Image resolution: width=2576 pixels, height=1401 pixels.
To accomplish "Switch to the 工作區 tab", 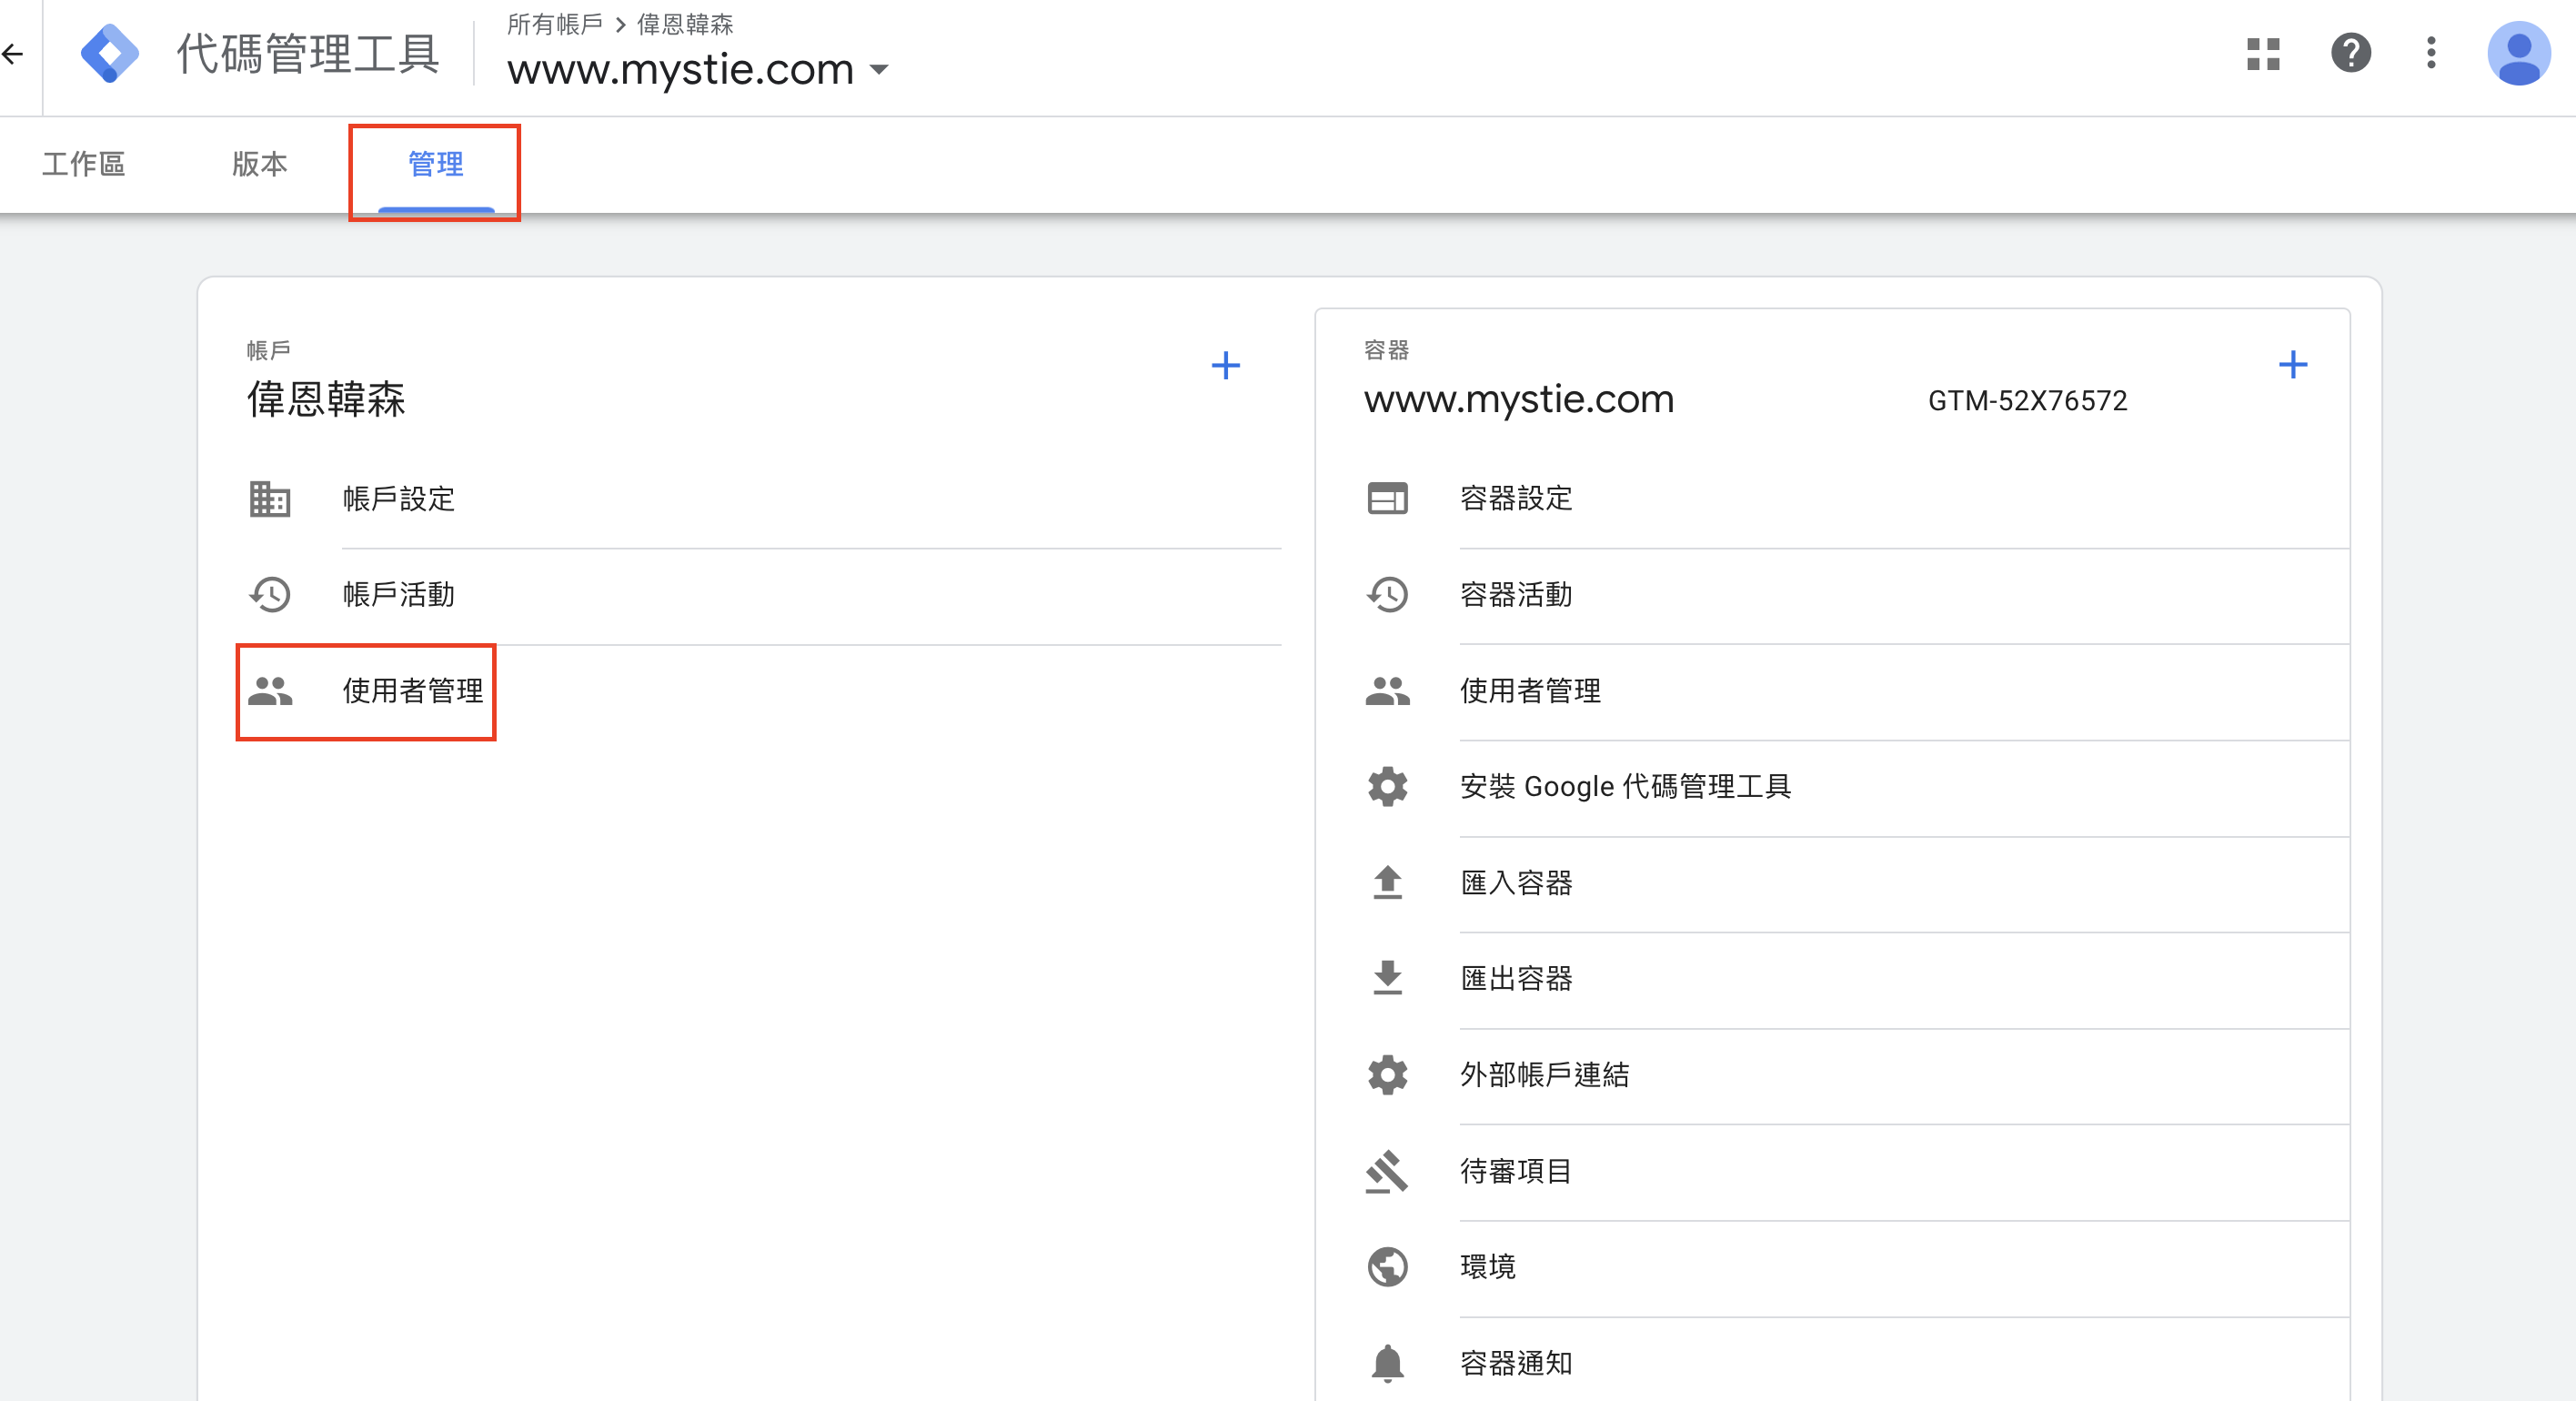I will pos(83,165).
